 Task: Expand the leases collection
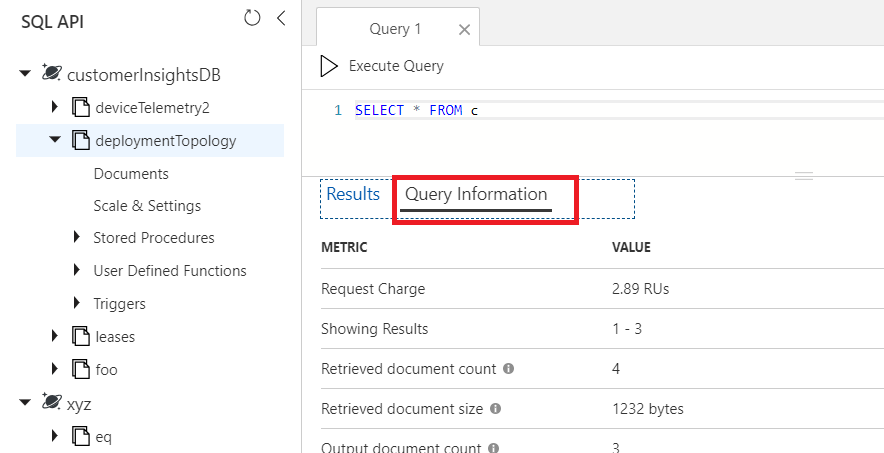55,336
